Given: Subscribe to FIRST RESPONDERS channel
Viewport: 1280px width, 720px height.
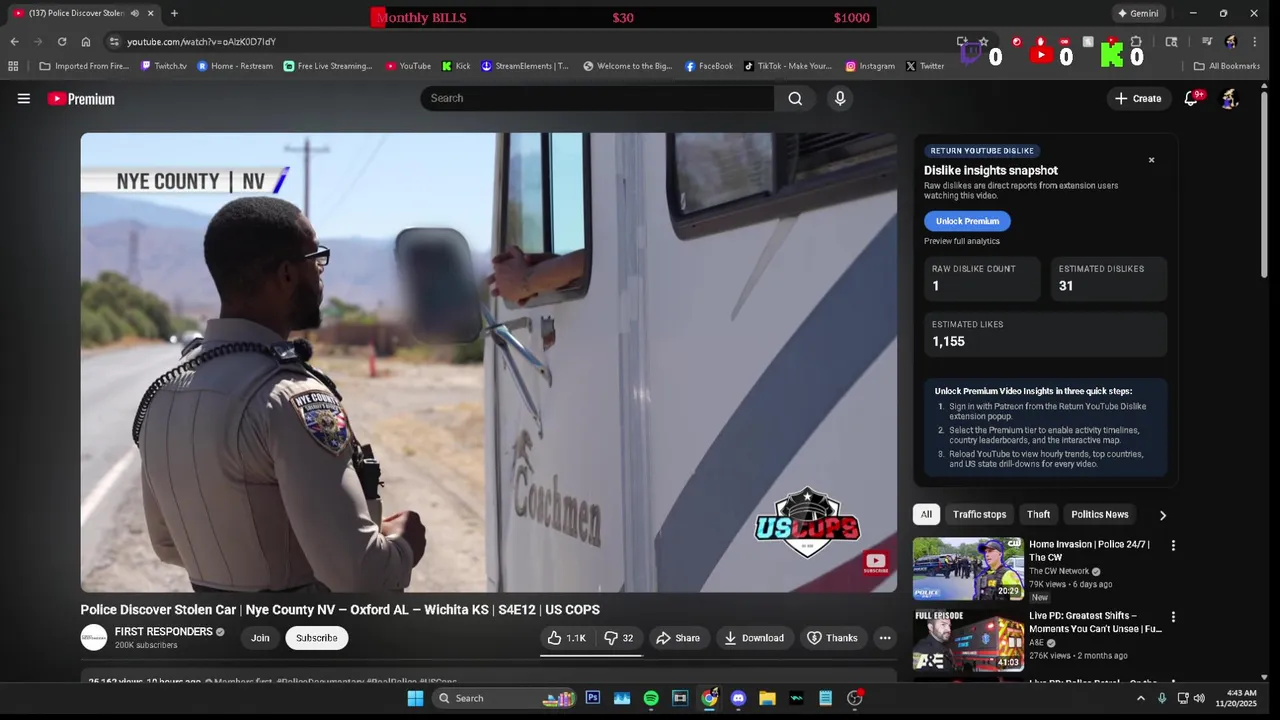Looking at the screenshot, I should (316, 638).
